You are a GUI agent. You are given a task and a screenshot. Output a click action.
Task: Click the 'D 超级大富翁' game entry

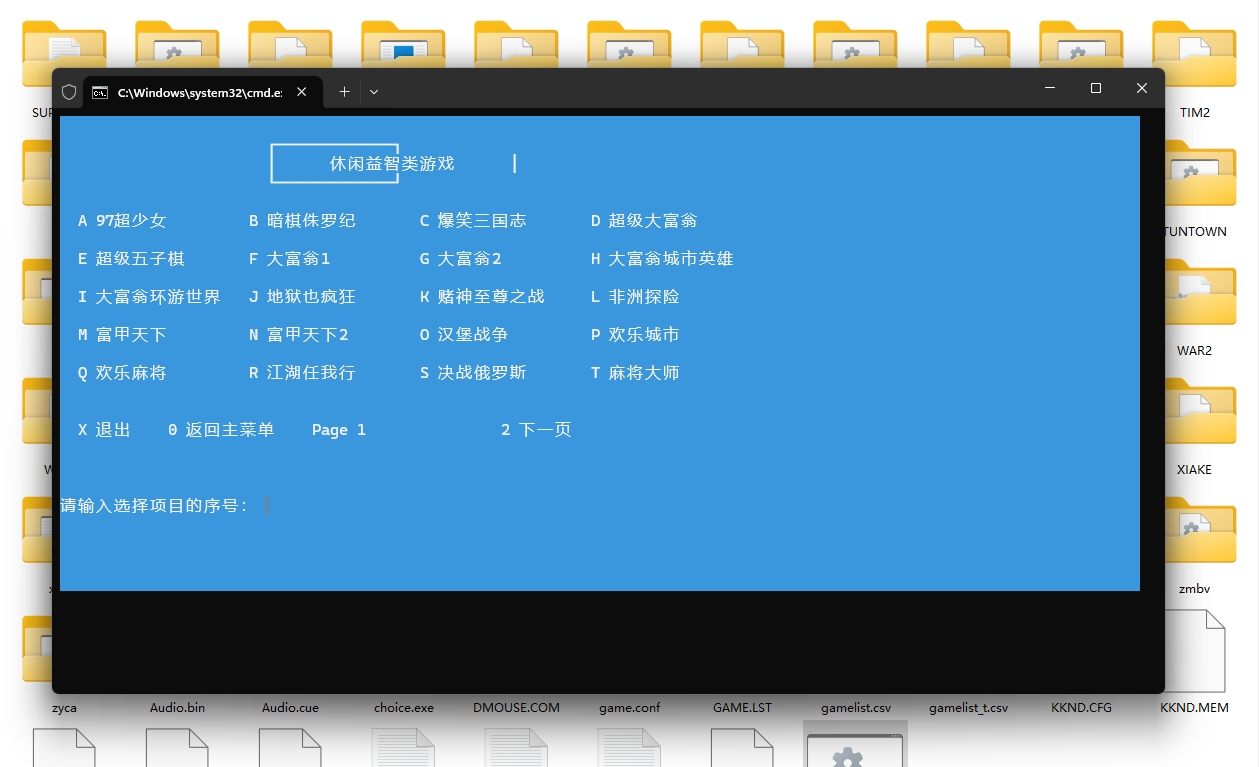click(x=644, y=221)
